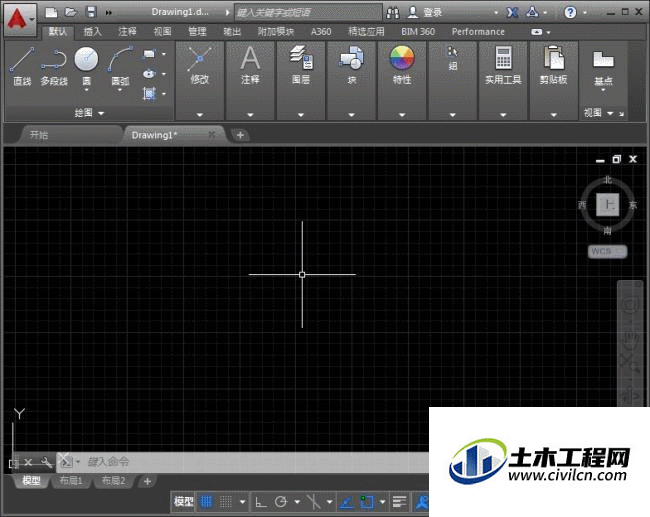Screen dimensions: 650x517
Task: Click the Autodesk Exchange X icon
Action: (x=512, y=12)
